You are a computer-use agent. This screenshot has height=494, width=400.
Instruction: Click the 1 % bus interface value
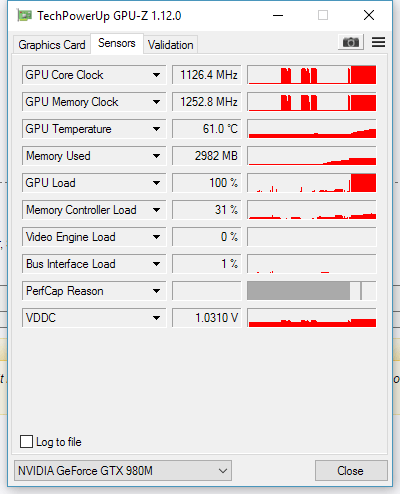pyautogui.click(x=207, y=264)
